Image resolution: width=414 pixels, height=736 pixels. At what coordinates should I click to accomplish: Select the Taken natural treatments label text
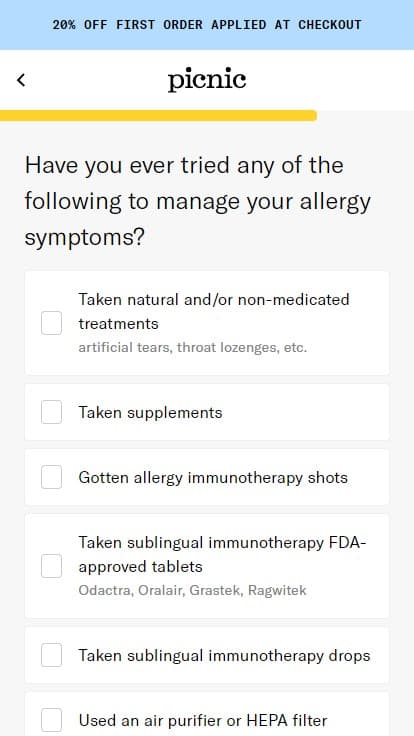click(214, 311)
